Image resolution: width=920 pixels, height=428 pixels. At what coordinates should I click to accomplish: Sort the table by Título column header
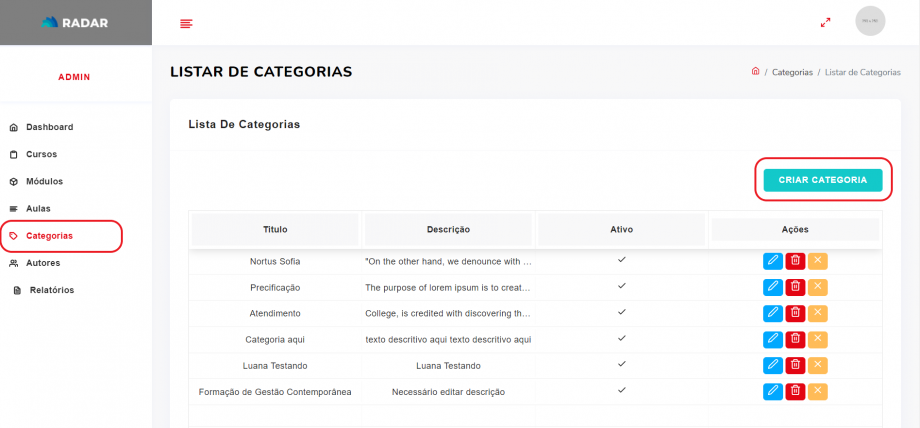(275, 229)
